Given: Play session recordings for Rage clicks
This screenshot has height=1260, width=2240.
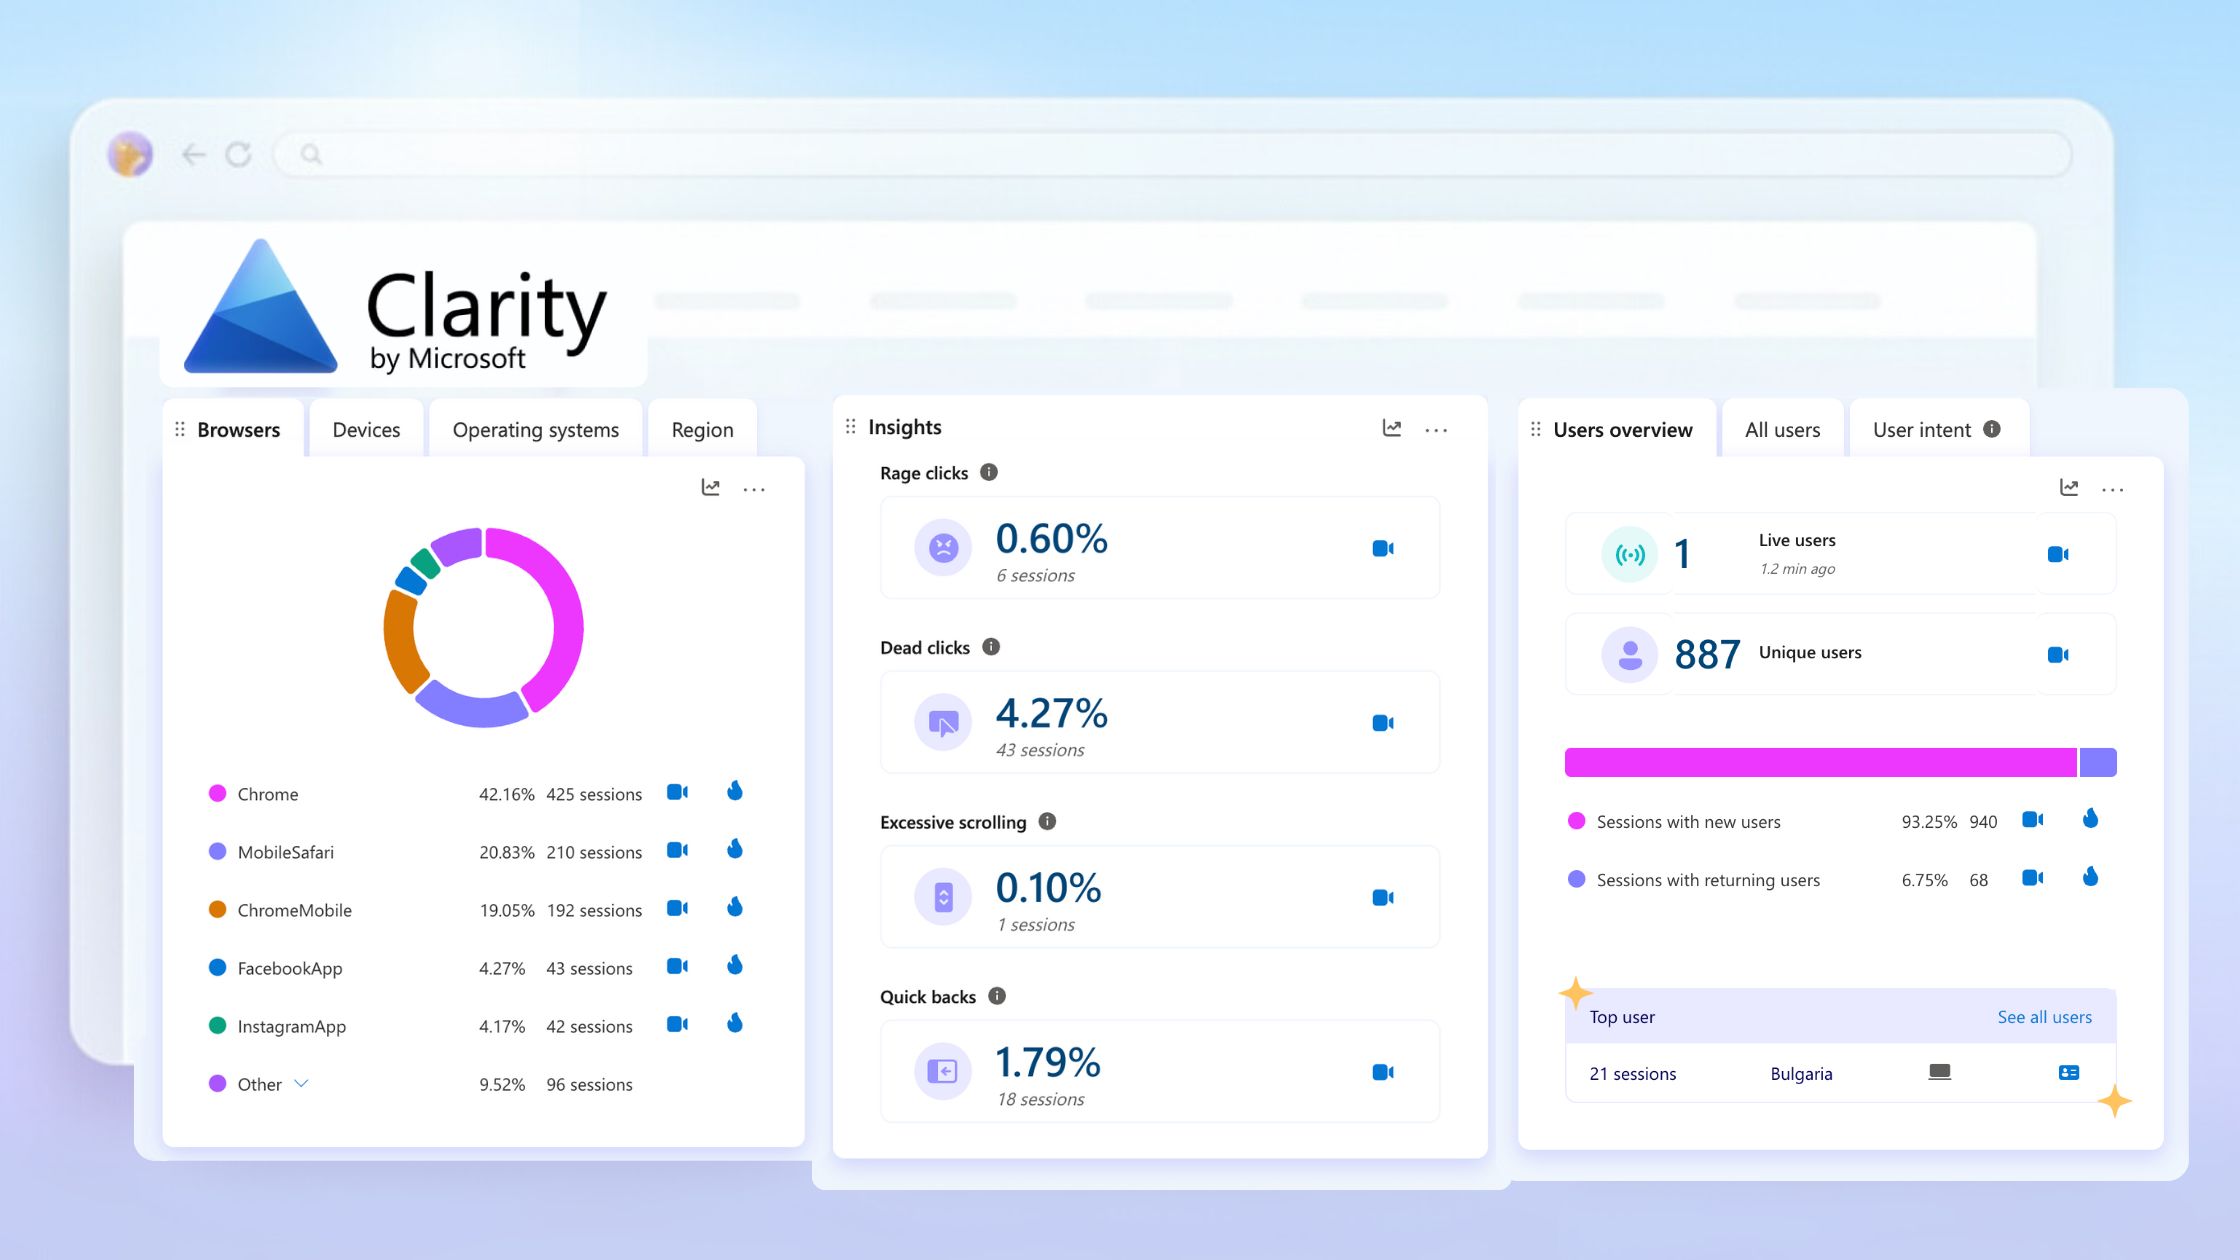Looking at the screenshot, I should point(1383,548).
